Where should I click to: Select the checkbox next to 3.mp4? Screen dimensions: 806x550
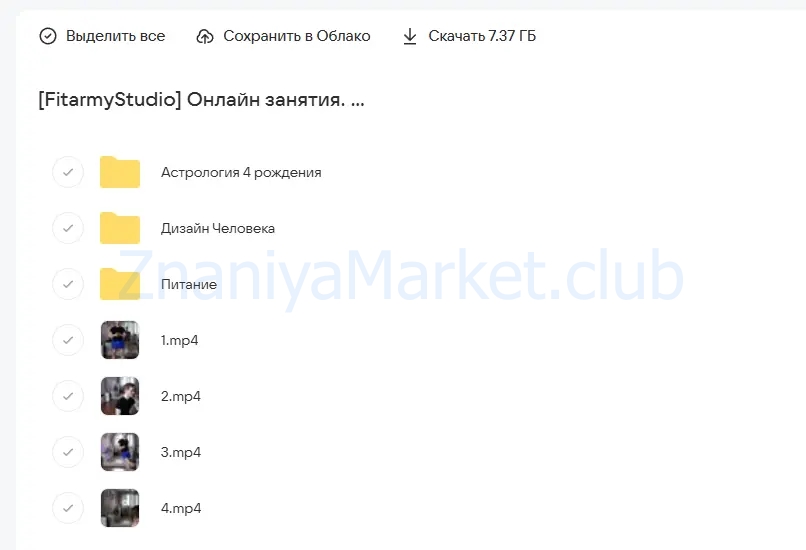click(68, 452)
